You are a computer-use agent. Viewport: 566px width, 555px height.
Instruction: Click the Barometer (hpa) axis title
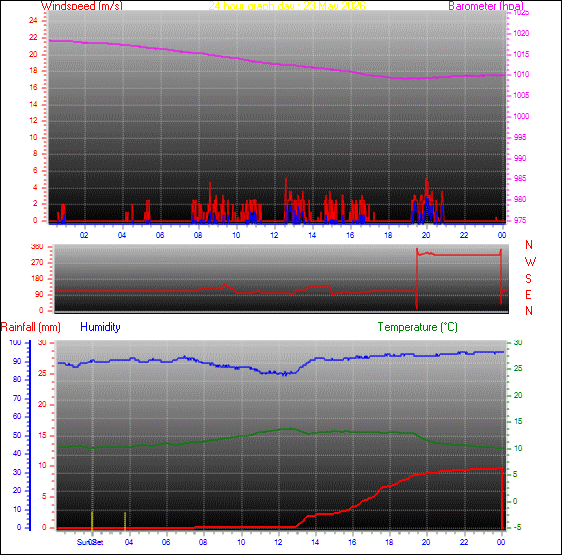[486, 6]
